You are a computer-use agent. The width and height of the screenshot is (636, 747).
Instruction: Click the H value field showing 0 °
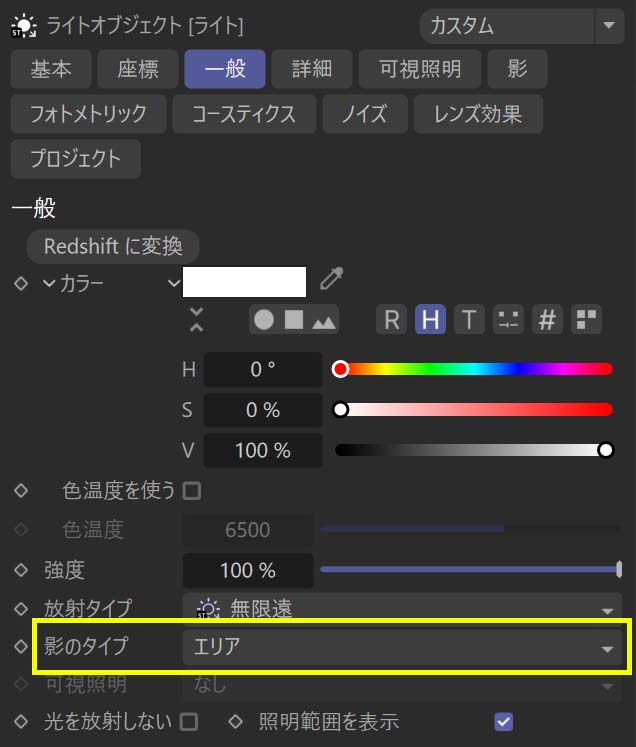[x=263, y=369]
